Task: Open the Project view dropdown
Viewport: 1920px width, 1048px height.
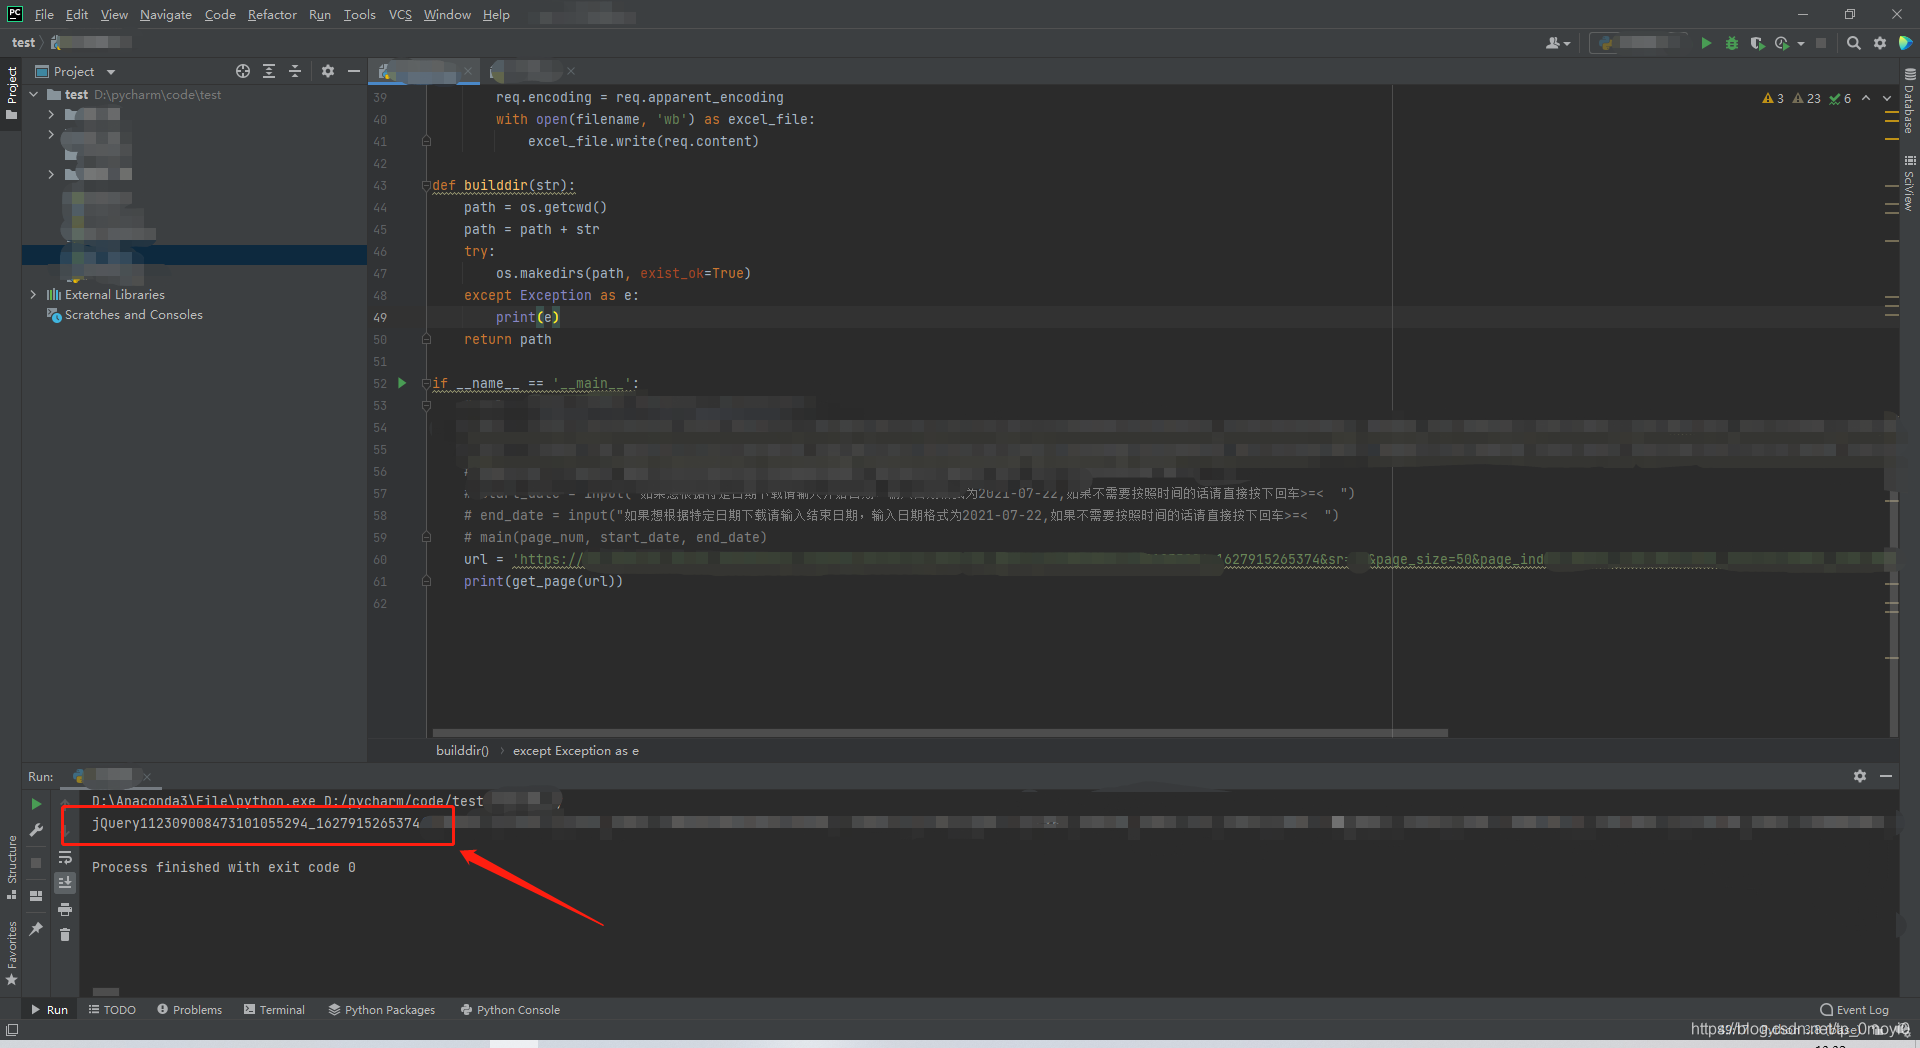Action: tap(110, 71)
